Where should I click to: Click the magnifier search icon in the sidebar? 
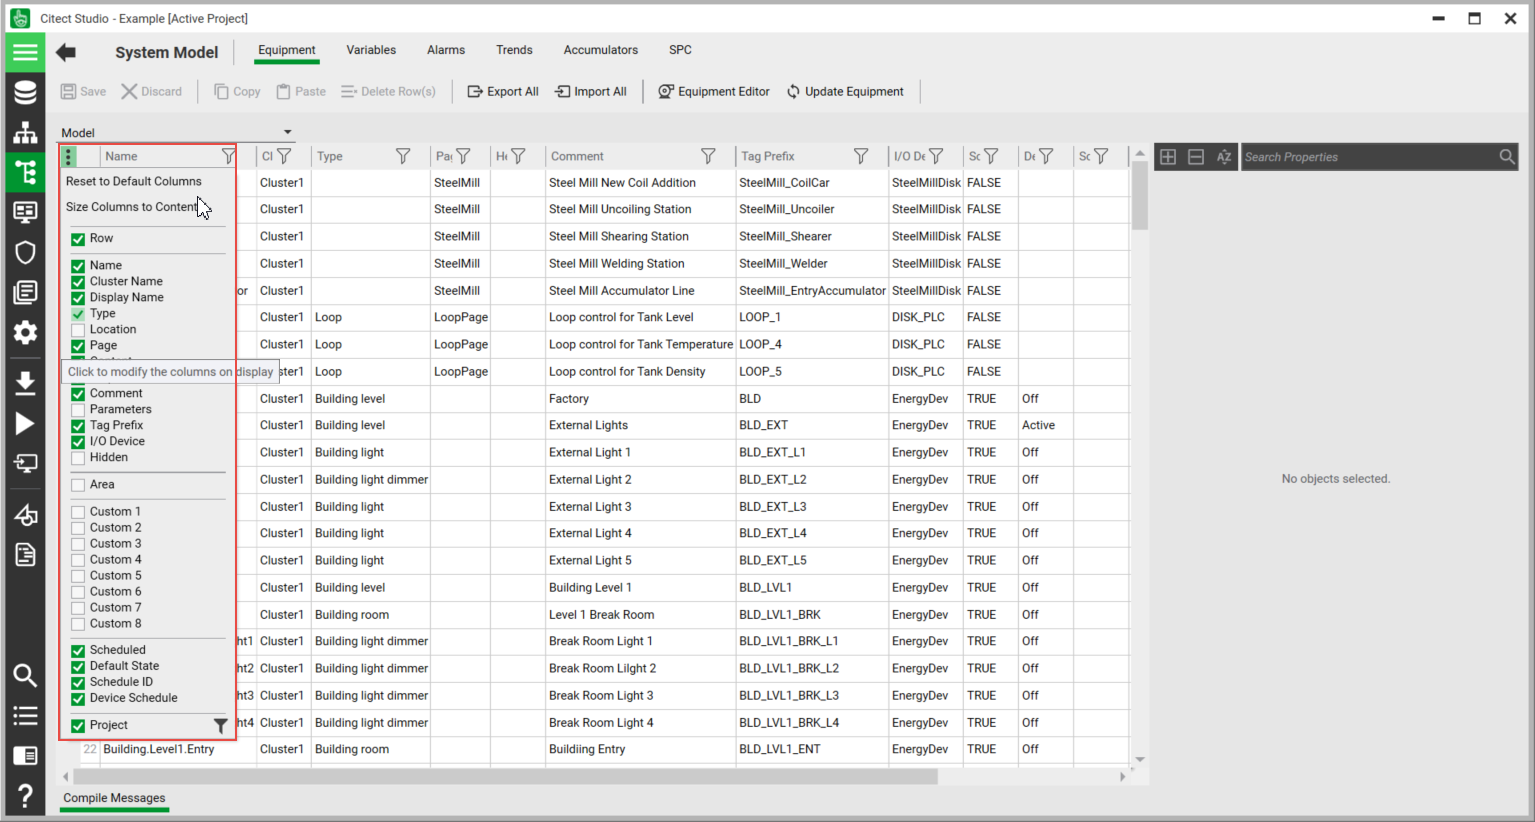25,675
